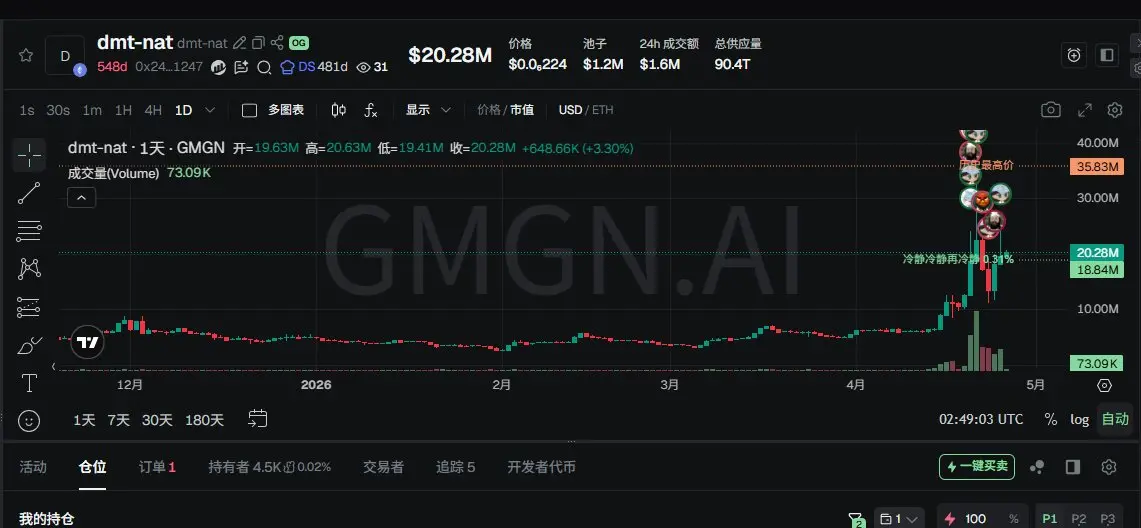
Task: Set the range to 7天
Action: [x=119, y=420]
